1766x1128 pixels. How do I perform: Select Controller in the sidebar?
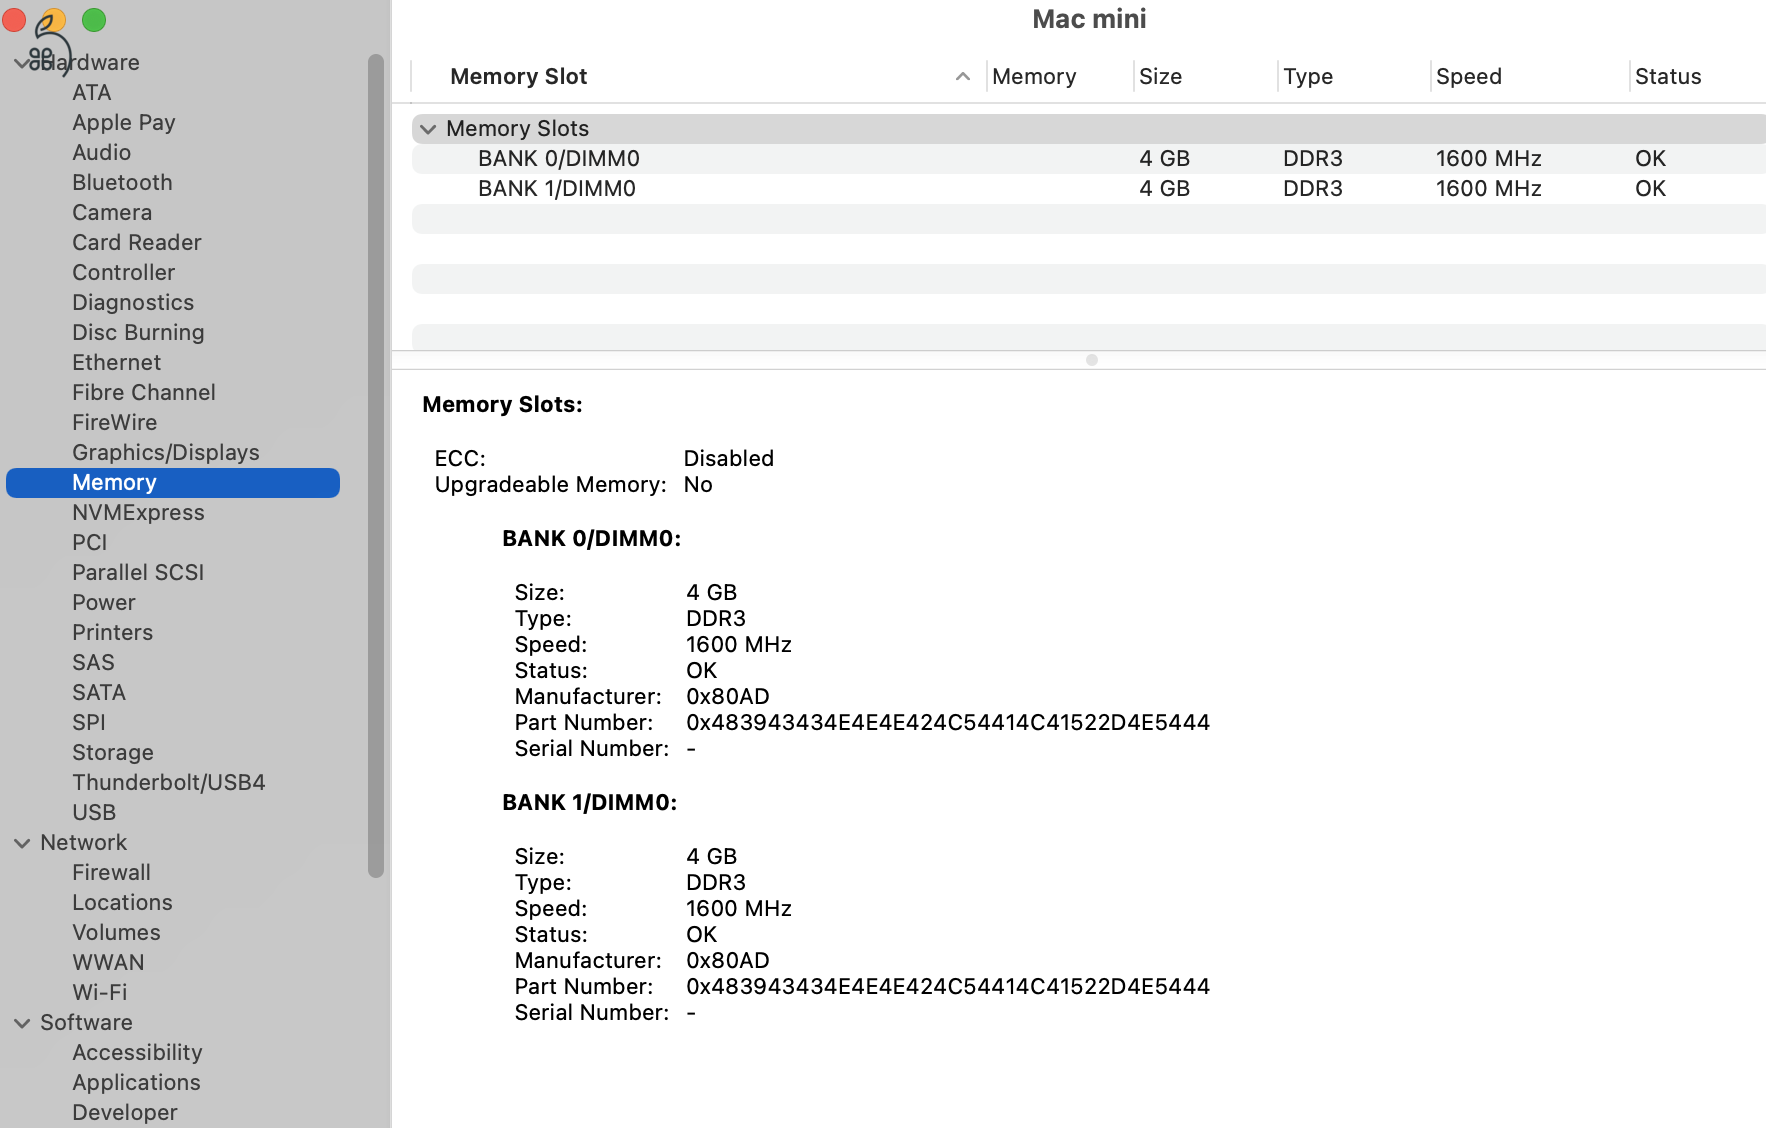point(123,273)
